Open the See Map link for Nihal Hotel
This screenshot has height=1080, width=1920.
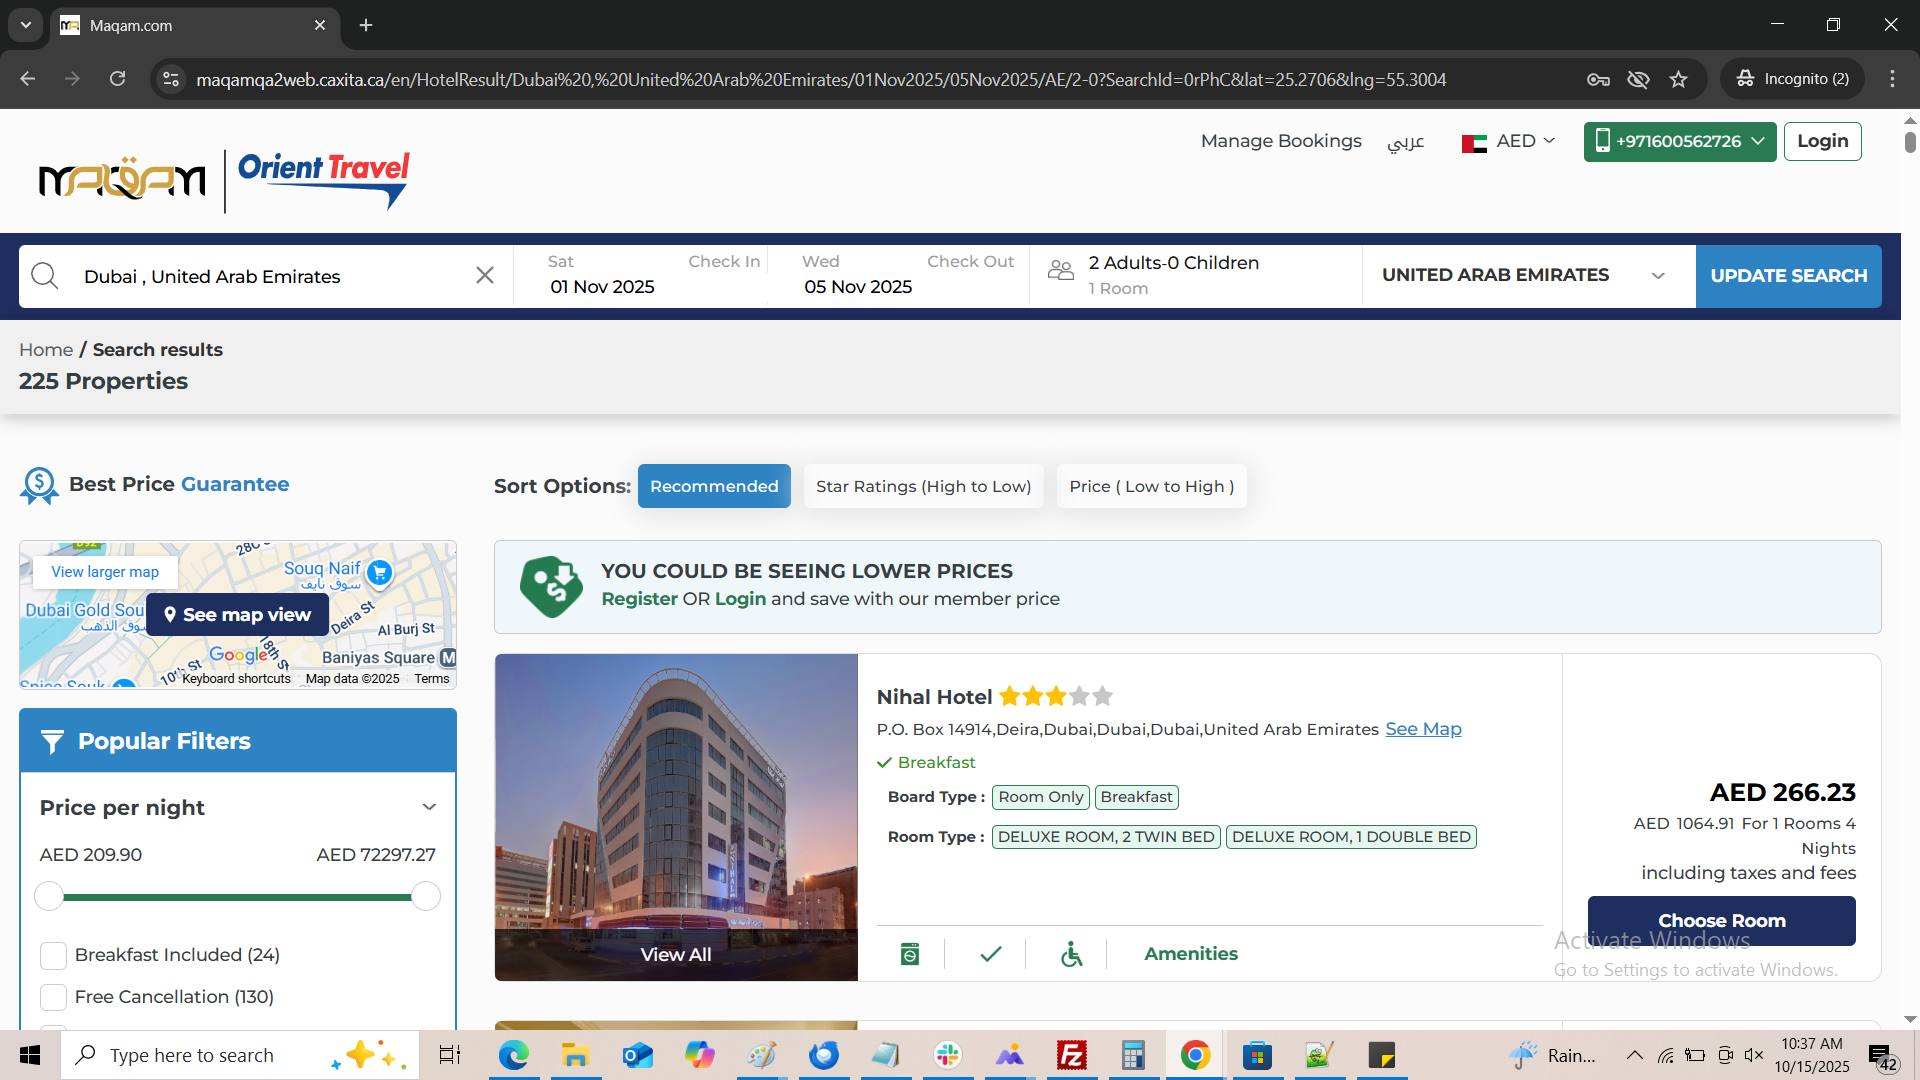coord(1422,729)
